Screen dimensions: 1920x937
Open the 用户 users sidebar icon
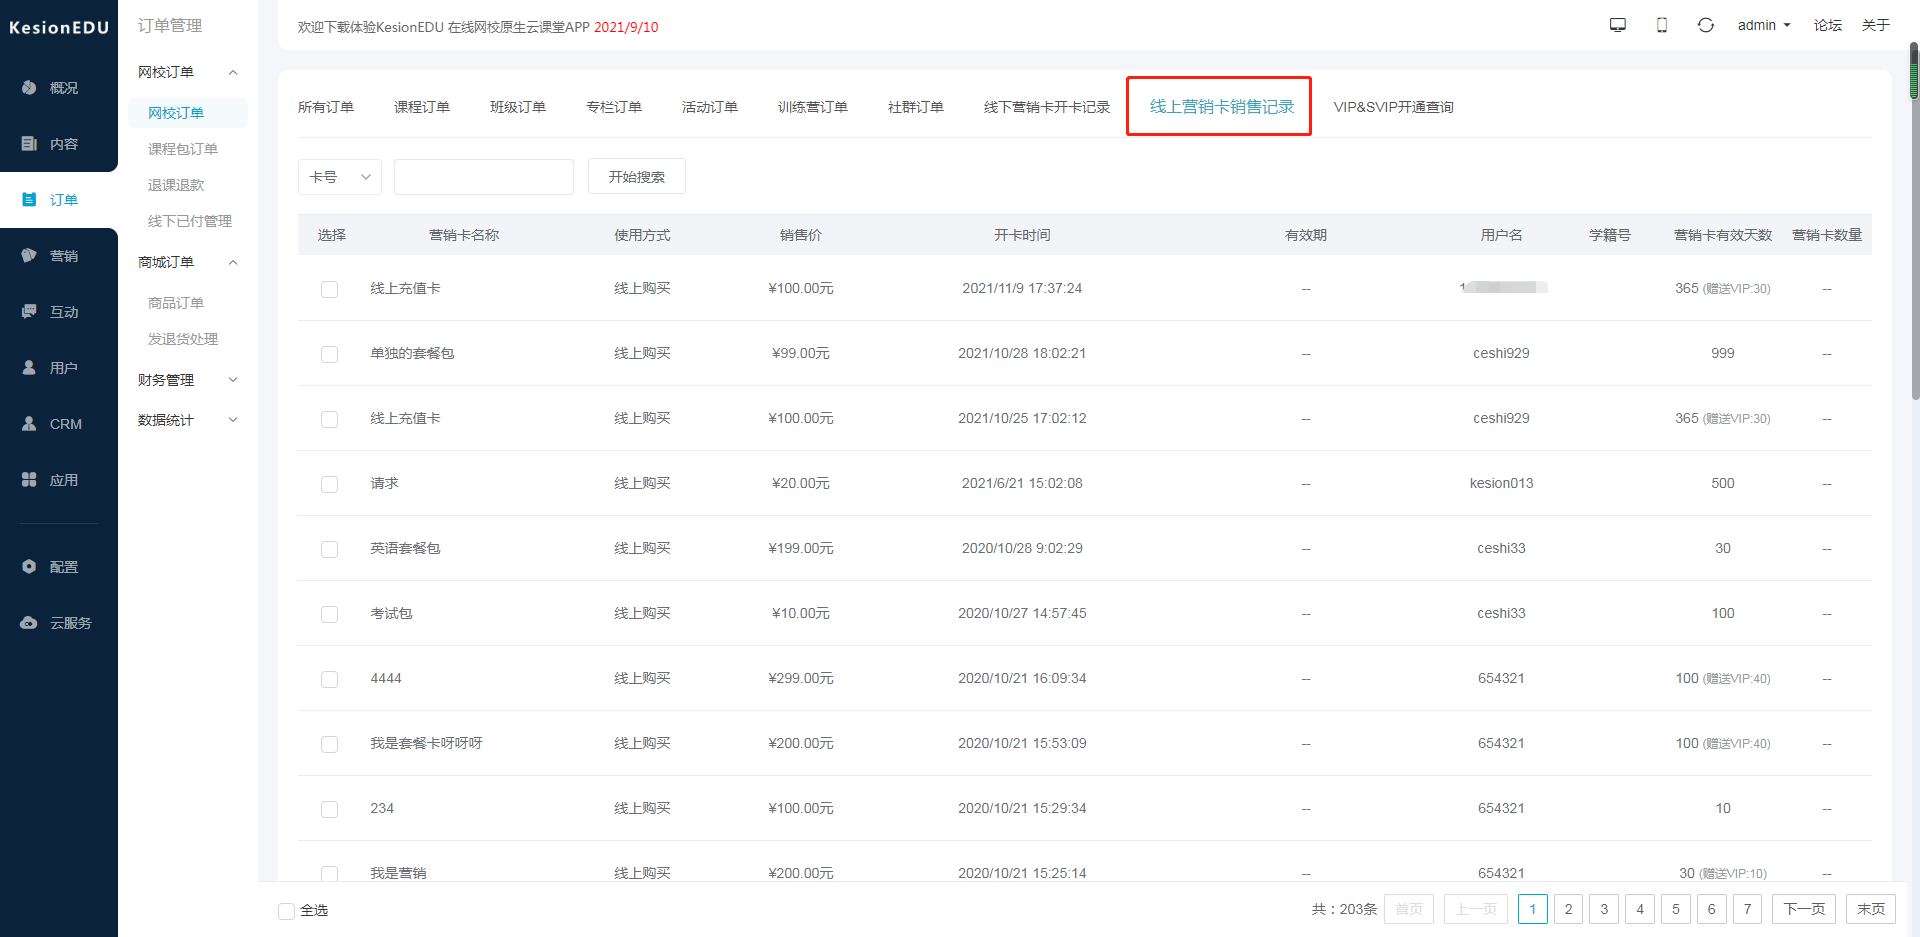29,368
